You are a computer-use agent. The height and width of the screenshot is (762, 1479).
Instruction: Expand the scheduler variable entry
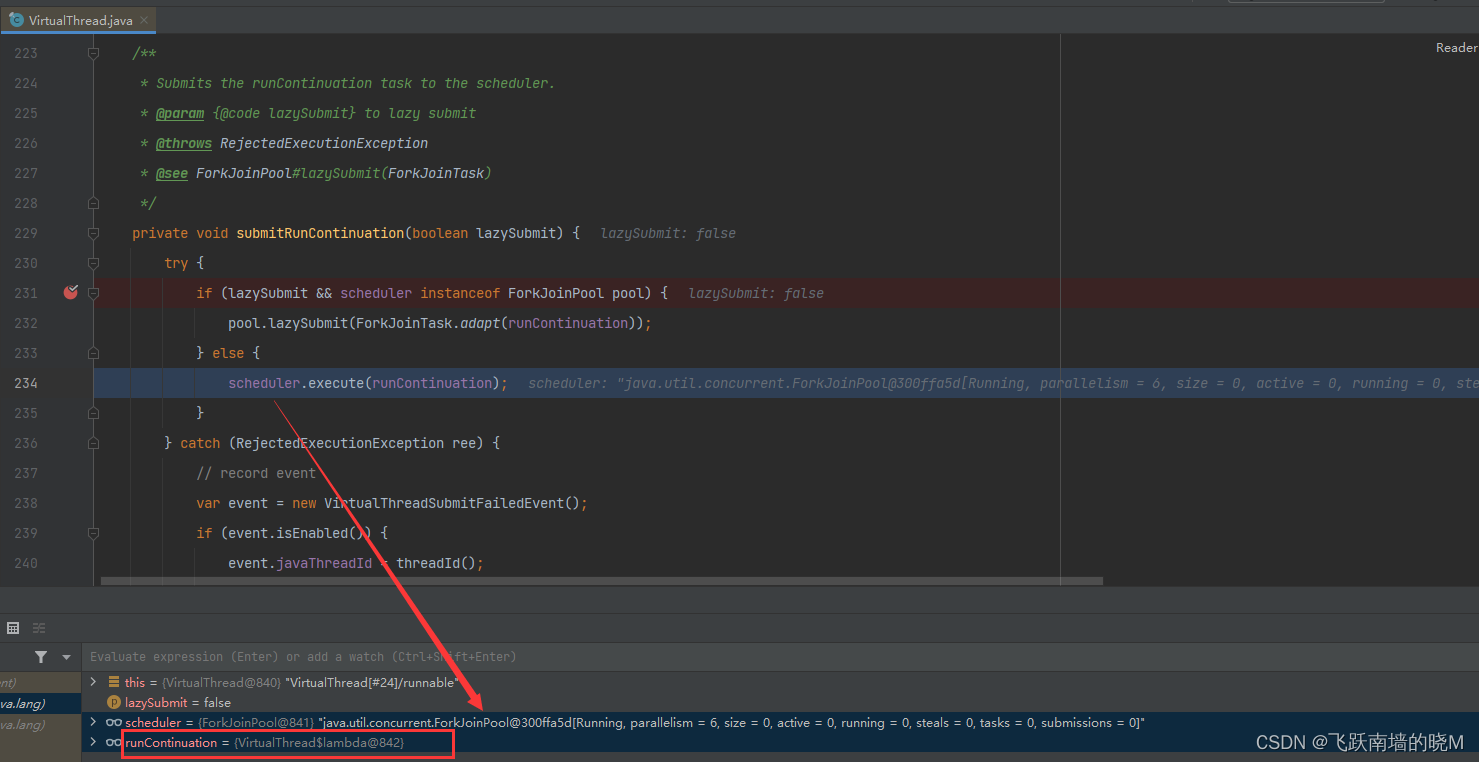[92, 722]
